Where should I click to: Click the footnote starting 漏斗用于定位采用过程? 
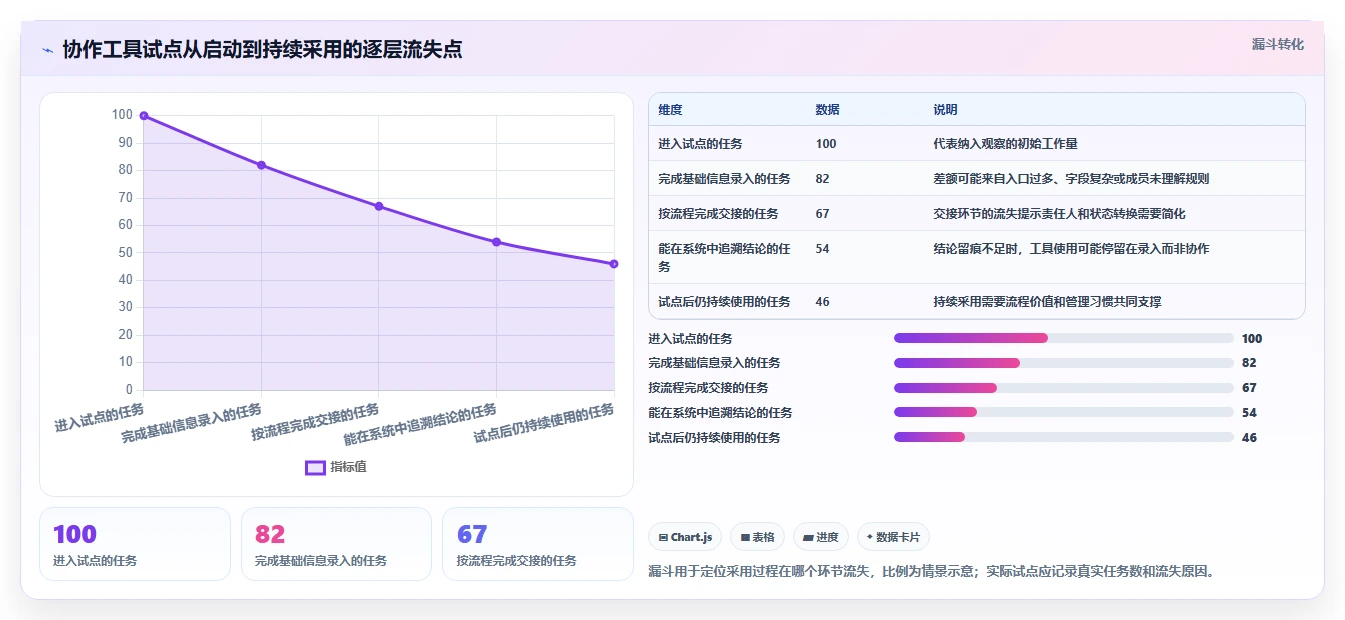click(x=931, y=572)
